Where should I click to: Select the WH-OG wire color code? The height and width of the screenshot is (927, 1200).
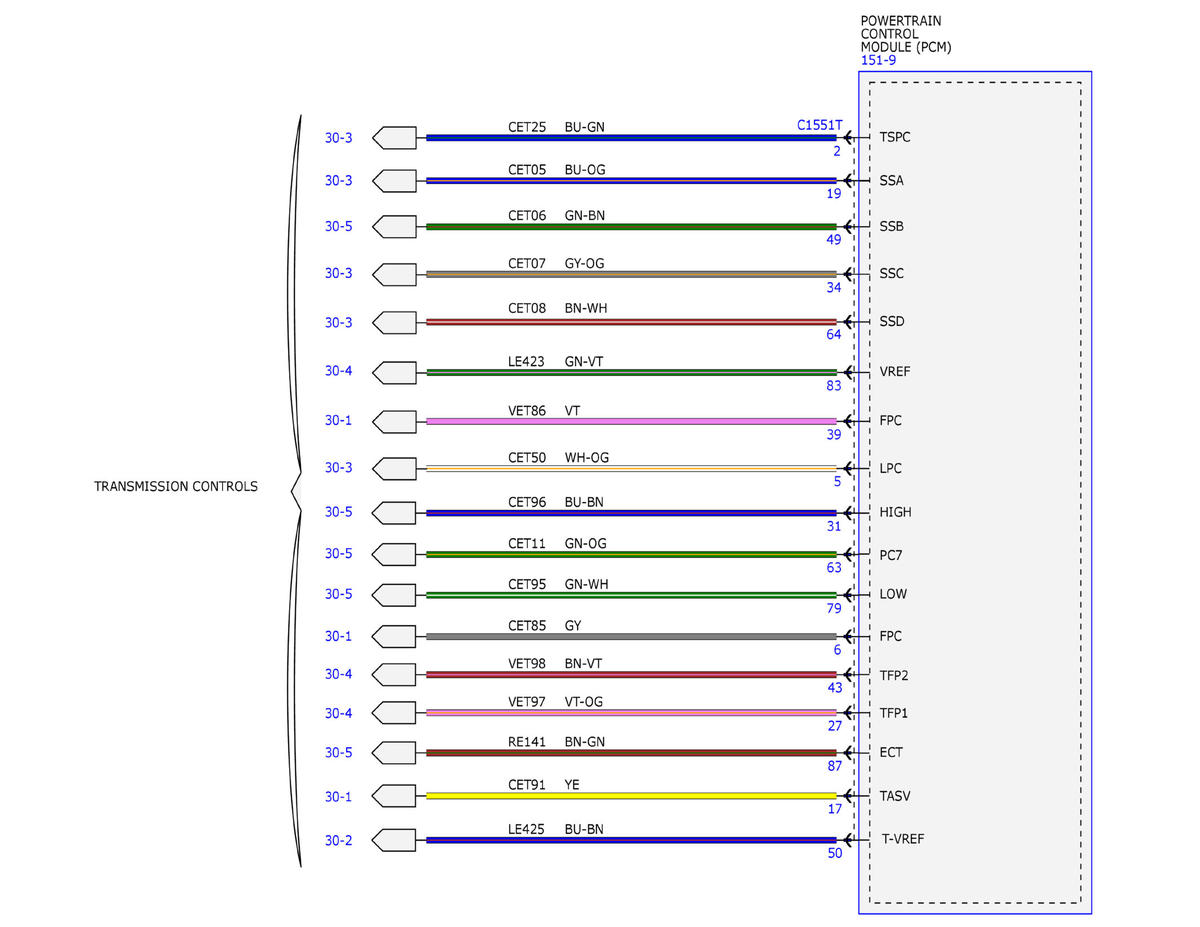click(x=587, y=457)
